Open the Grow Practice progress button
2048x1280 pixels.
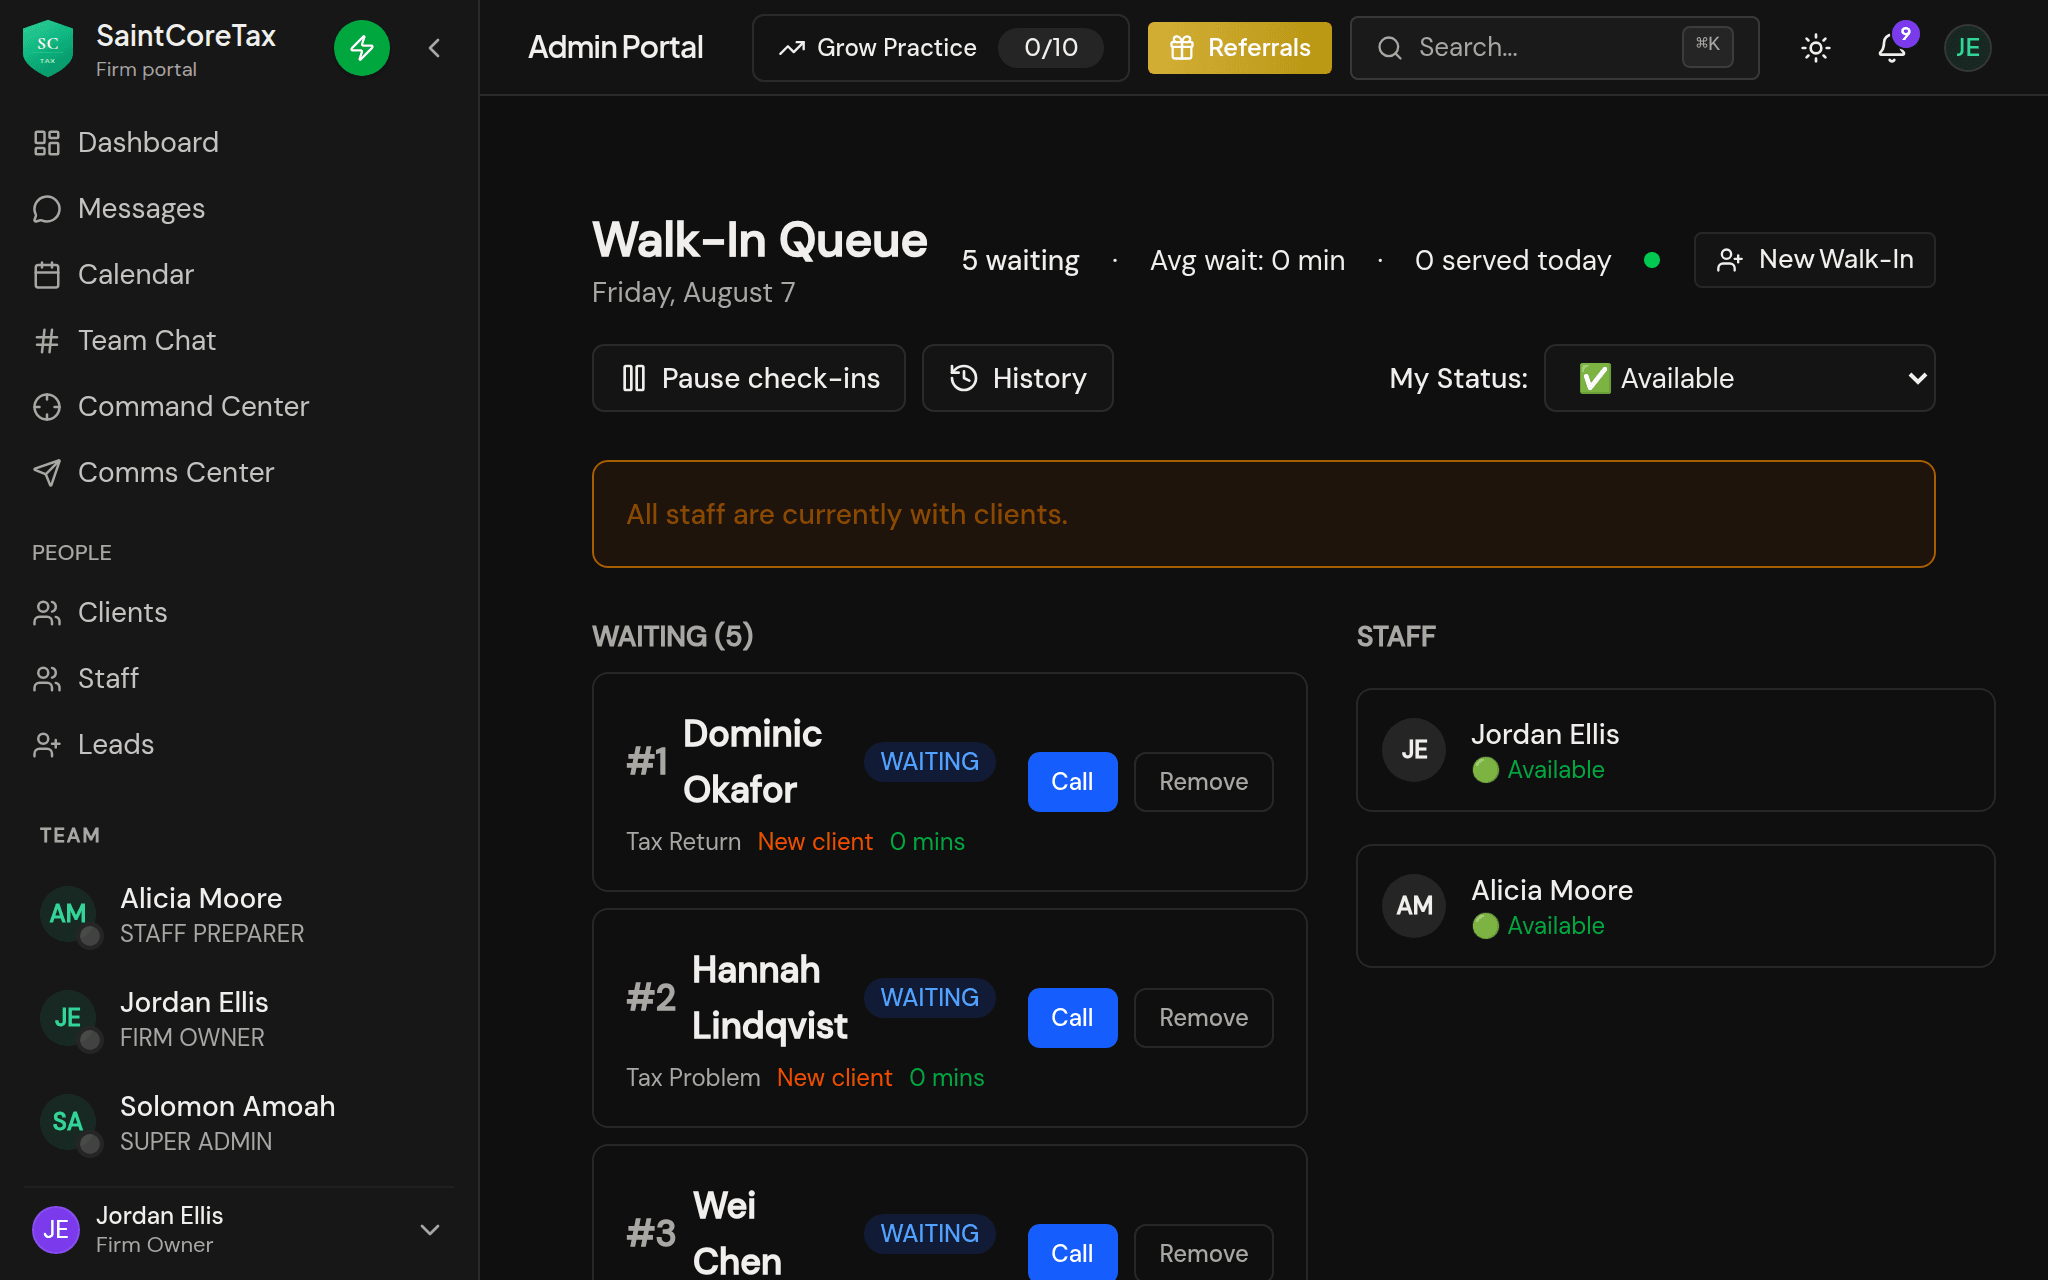(940, 48)
